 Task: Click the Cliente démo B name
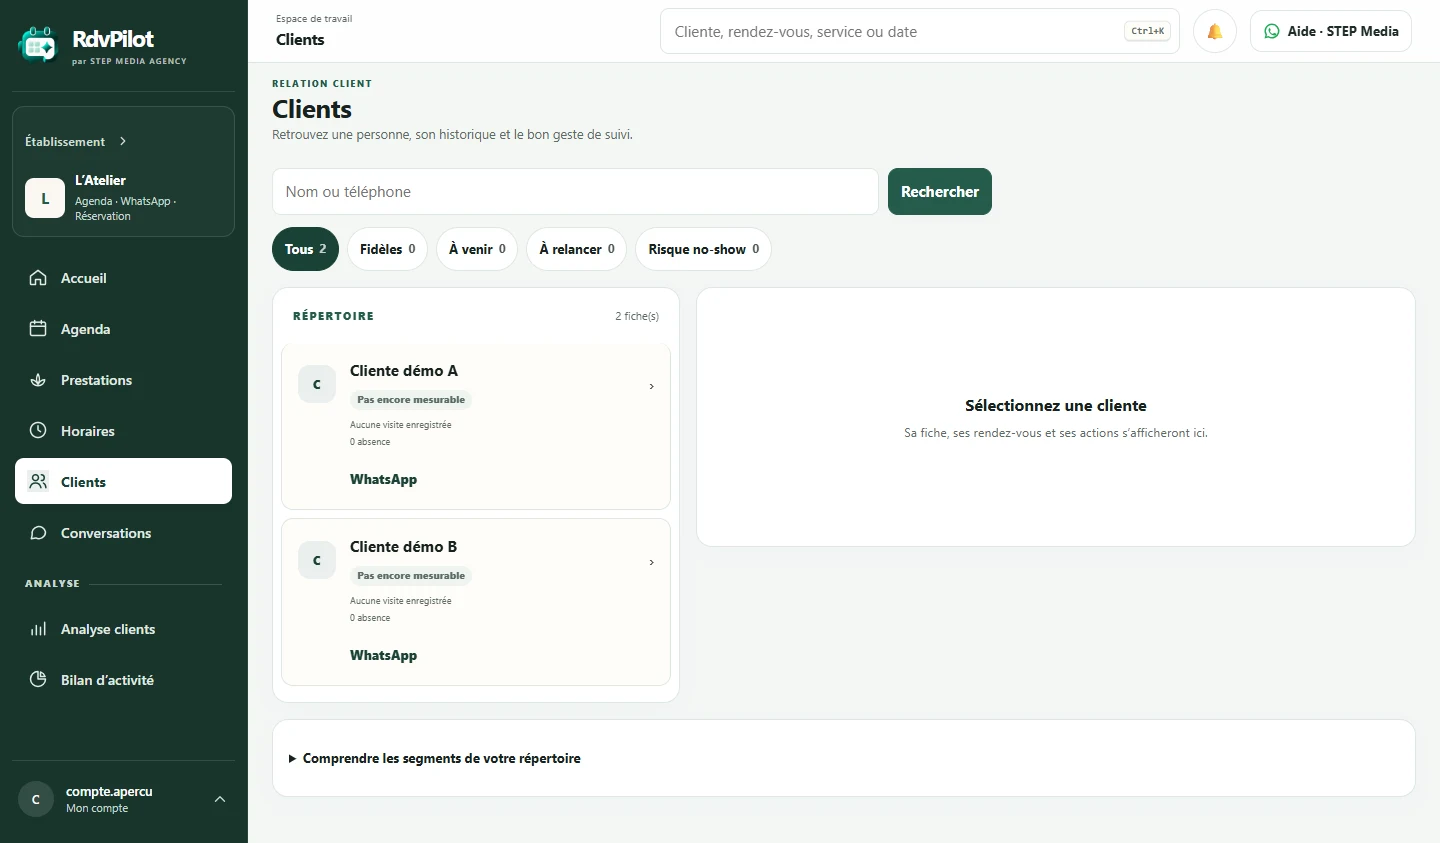pos(403,546)
